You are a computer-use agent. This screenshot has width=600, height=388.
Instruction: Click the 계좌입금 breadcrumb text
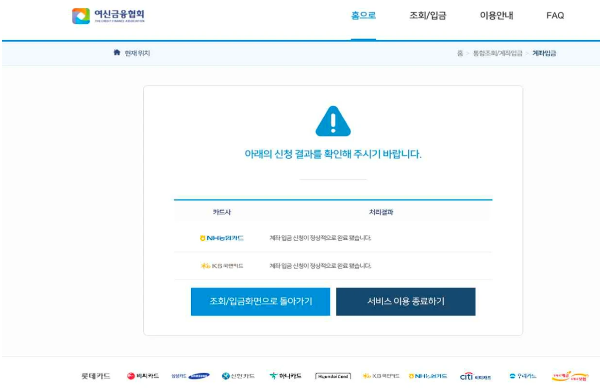(544, 53)
